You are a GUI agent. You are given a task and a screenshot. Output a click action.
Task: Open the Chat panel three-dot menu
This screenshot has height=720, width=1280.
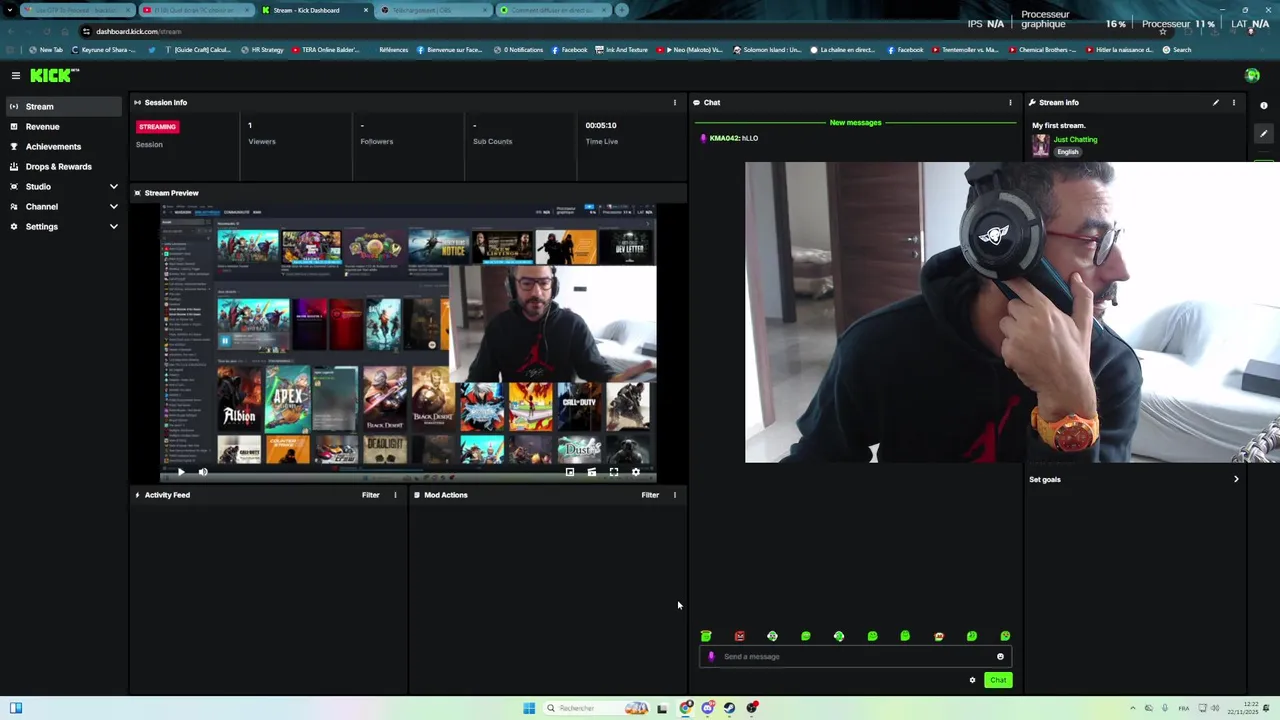click(1010, 102)
